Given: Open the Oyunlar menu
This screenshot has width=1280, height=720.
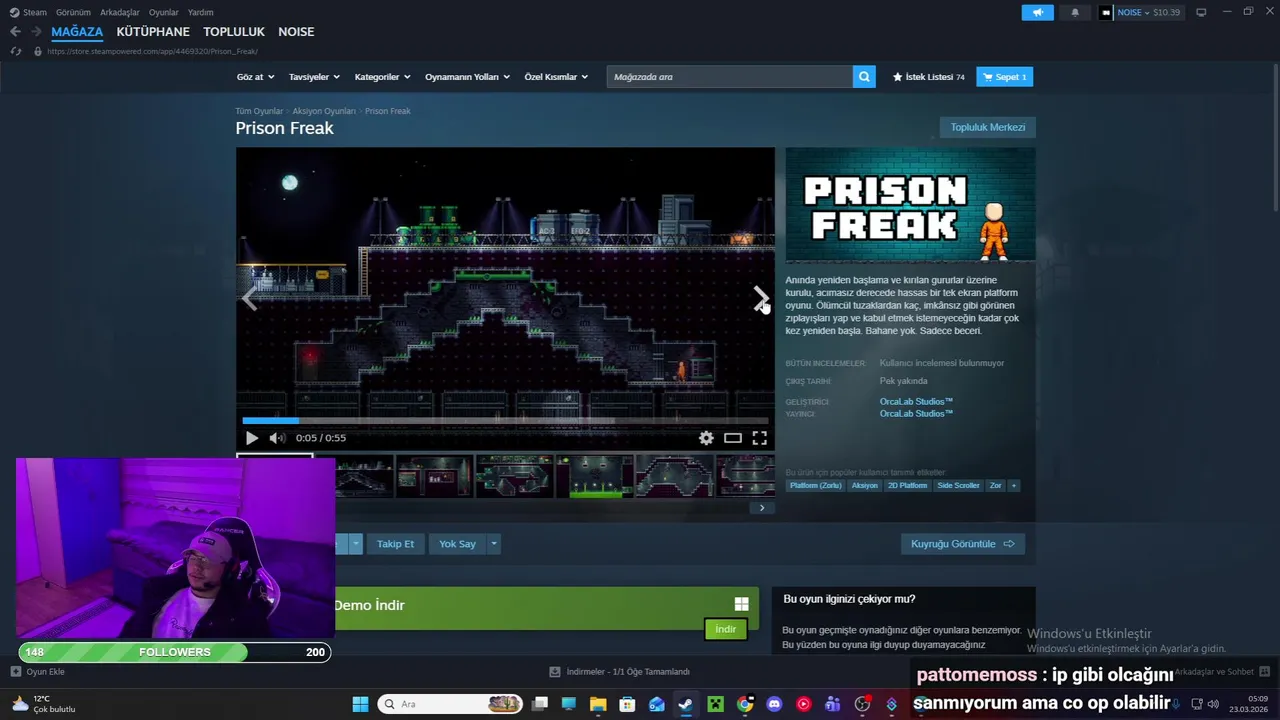Looking at the screenshot, I should pyautogui.click(x=164, y=12).
